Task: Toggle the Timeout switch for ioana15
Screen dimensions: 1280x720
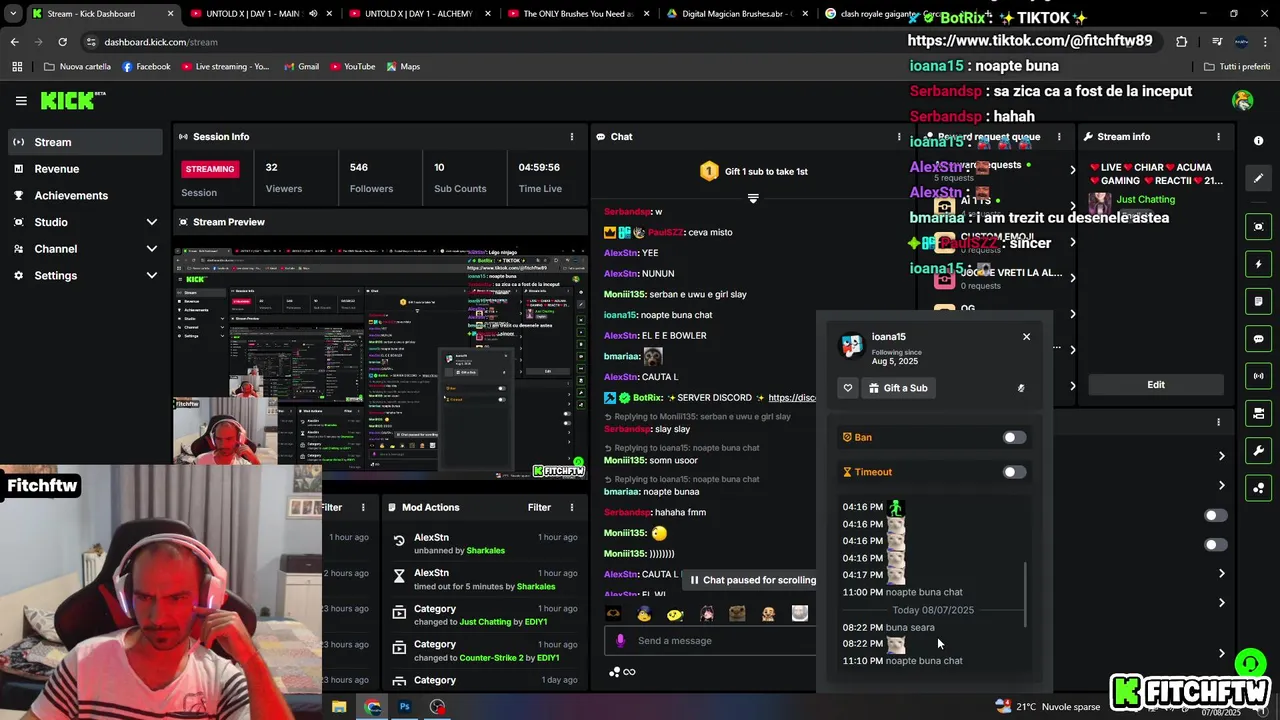Action: click(x=1013, y=472)
